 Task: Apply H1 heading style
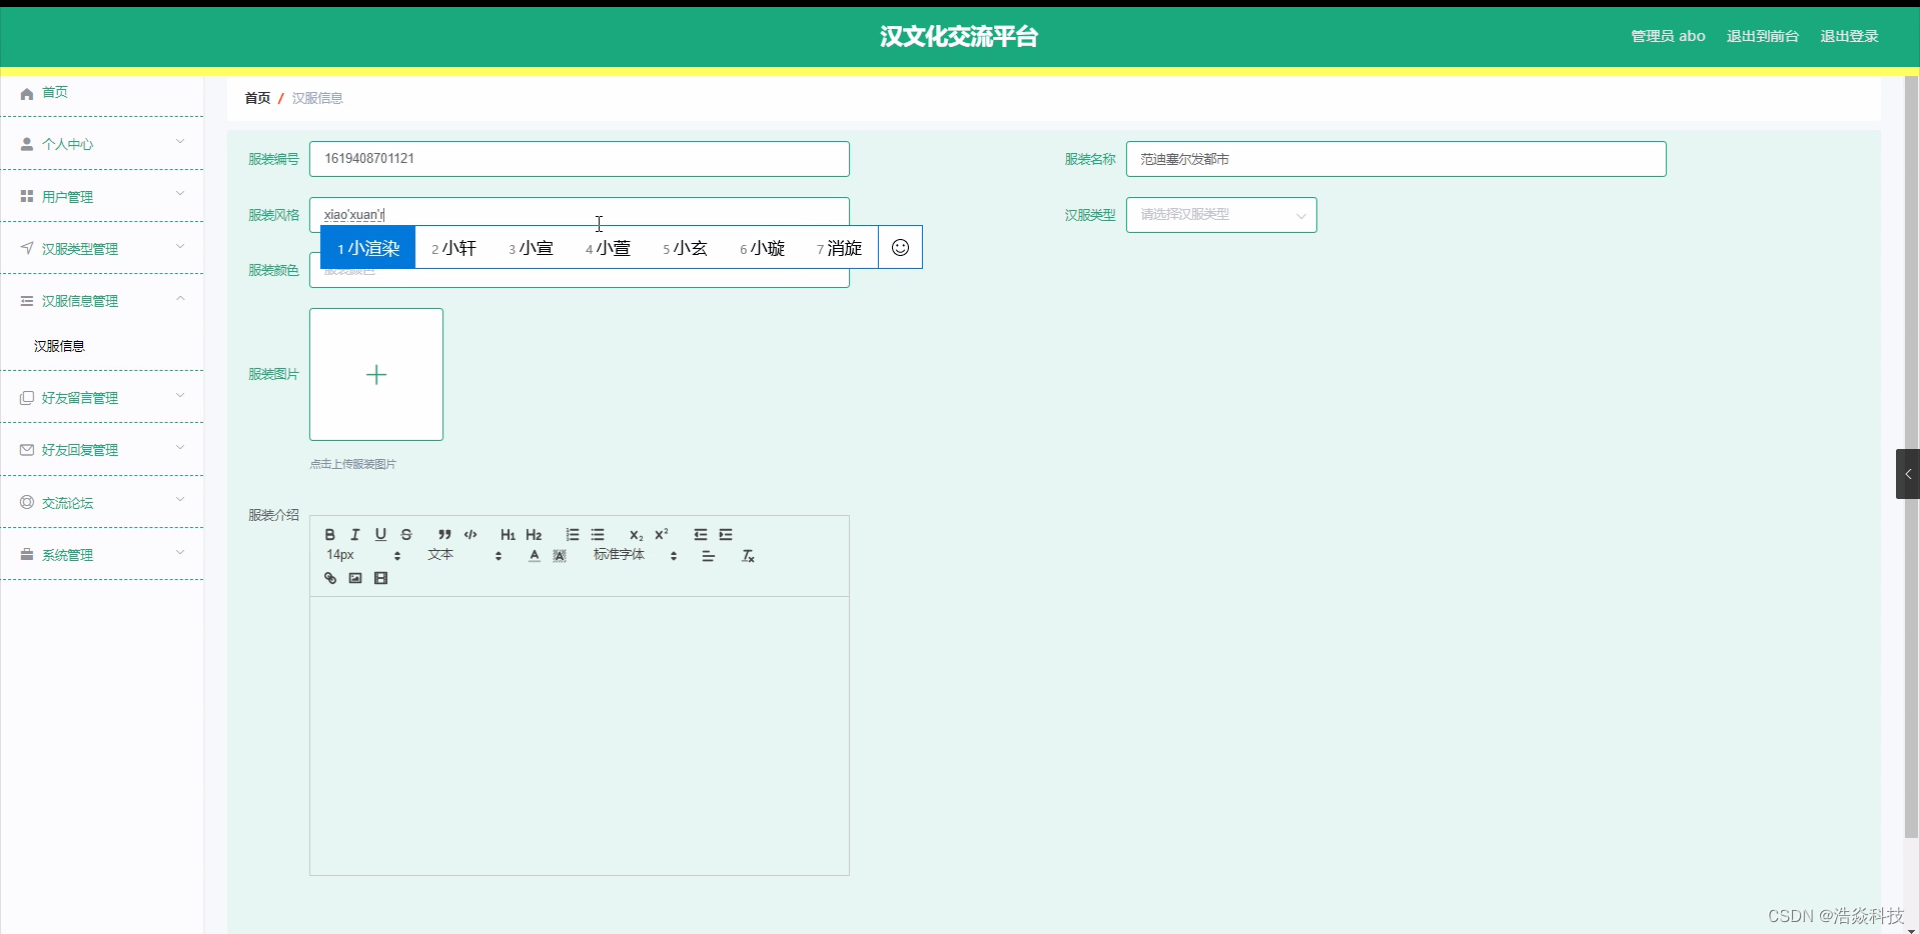(508, 534)
